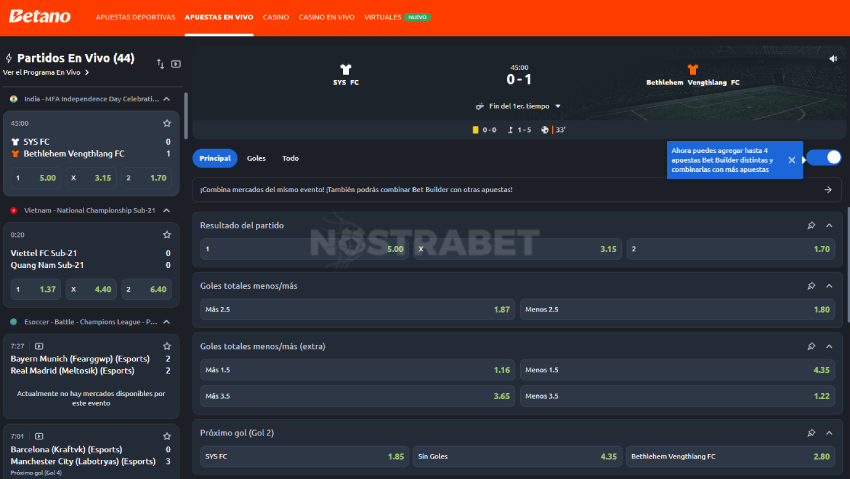Toggle the Bet Builder switch
The width and height of the screenshot is (850, 479).
point(823,158)
